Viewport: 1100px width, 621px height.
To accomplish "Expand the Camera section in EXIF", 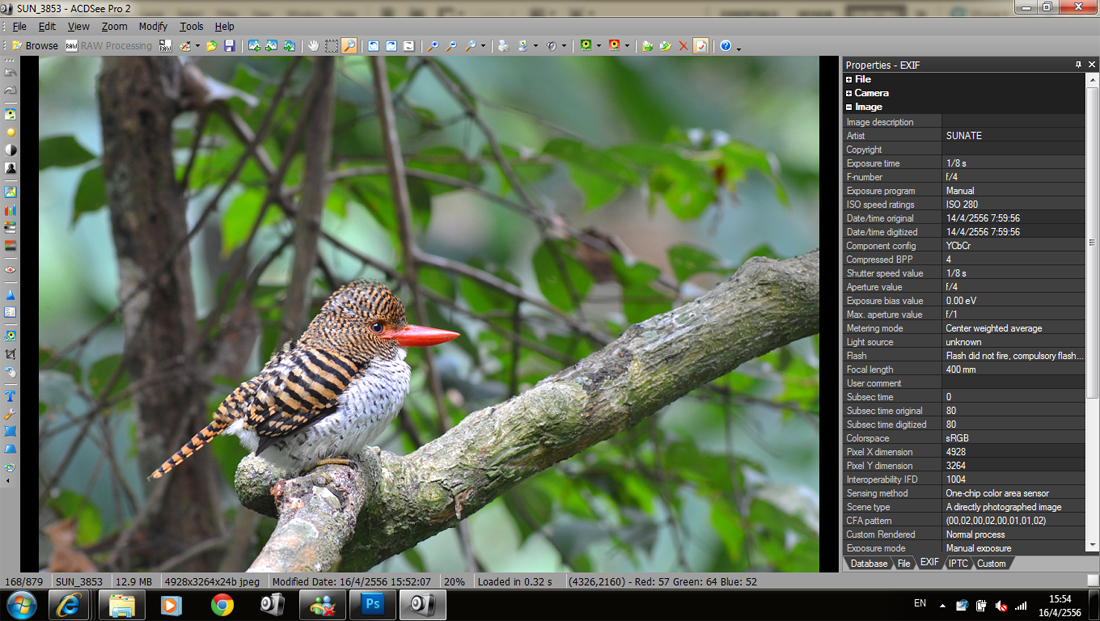I will coord(849,93).
